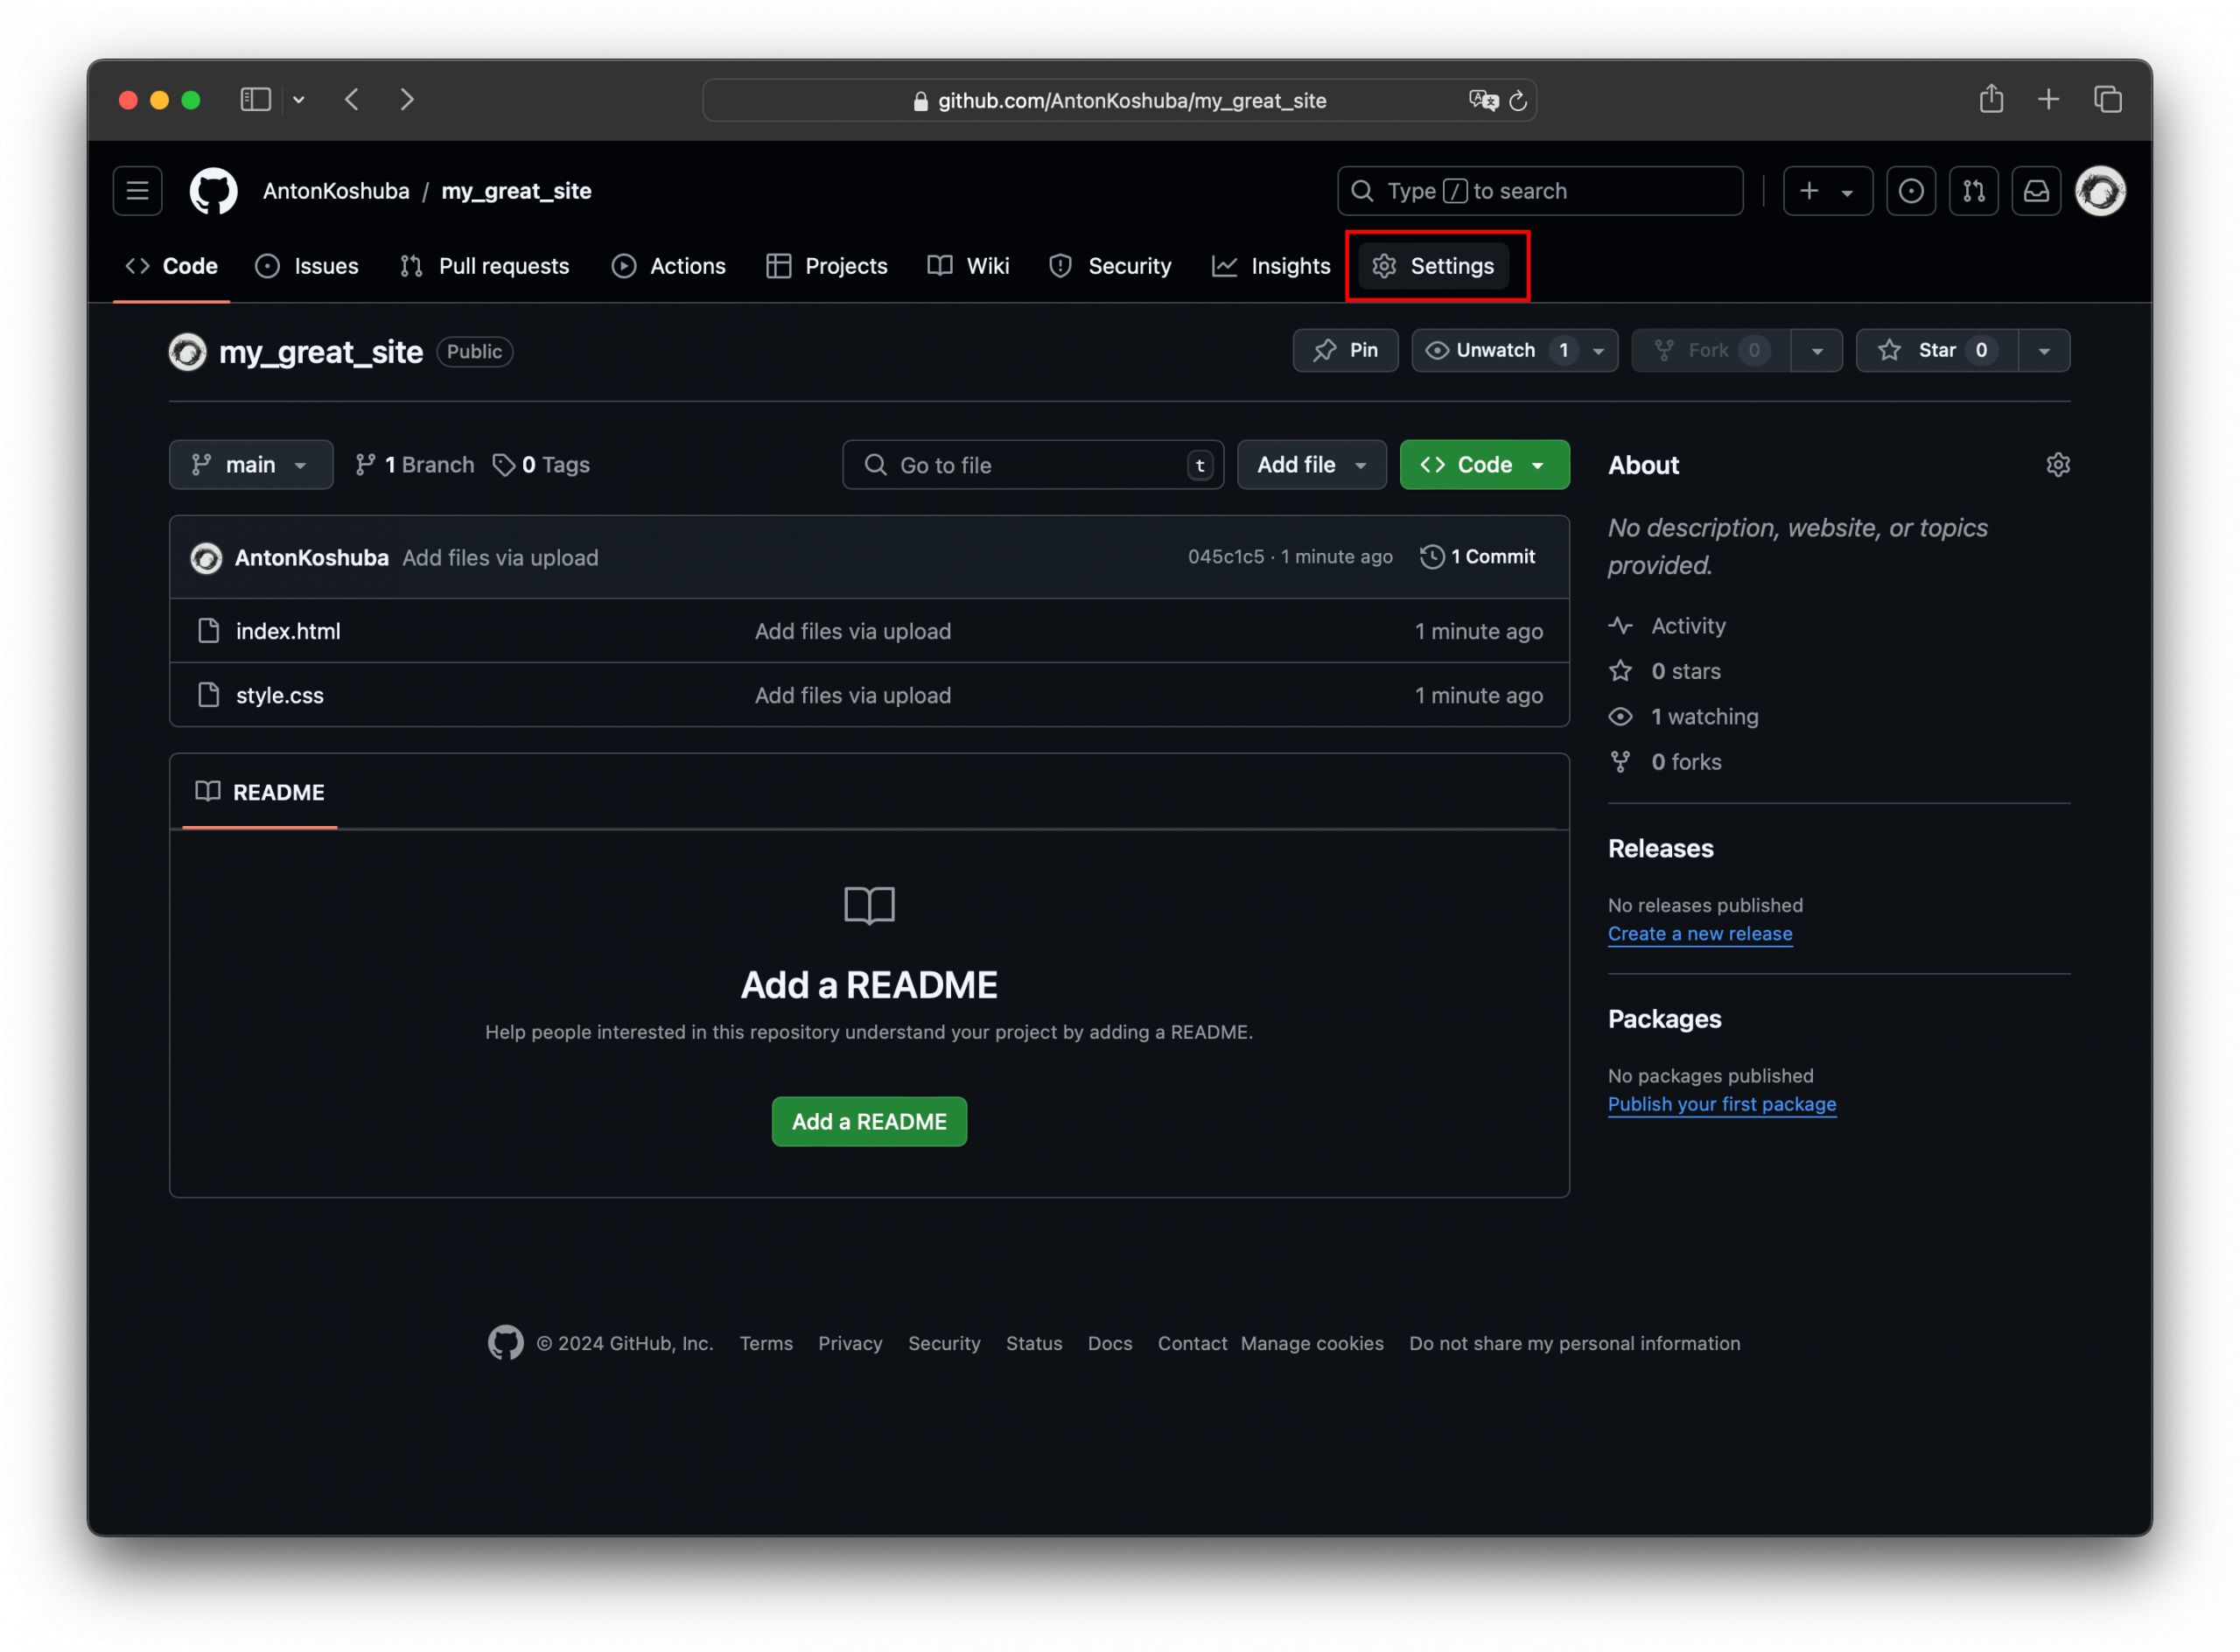Image resolution: width=2240 pixels, height=1652 pixels.
Task: Open notifications inbox icon
Action: click(2036, 191)
